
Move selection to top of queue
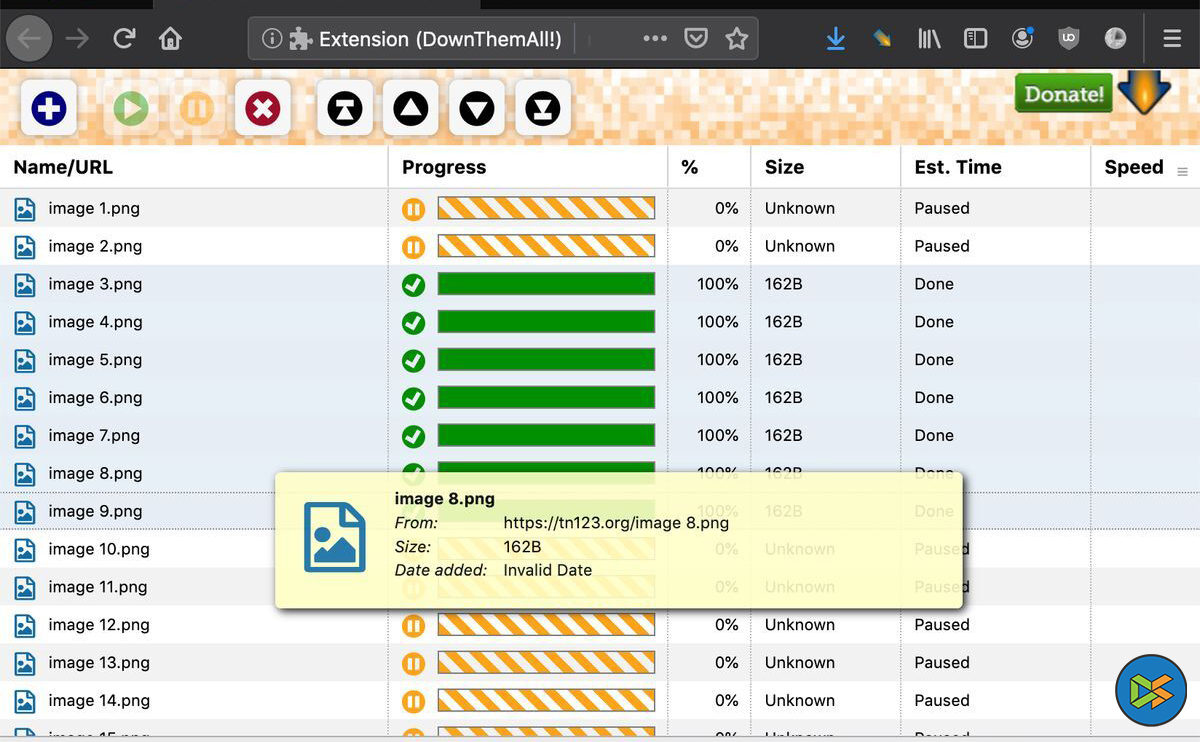345,108
